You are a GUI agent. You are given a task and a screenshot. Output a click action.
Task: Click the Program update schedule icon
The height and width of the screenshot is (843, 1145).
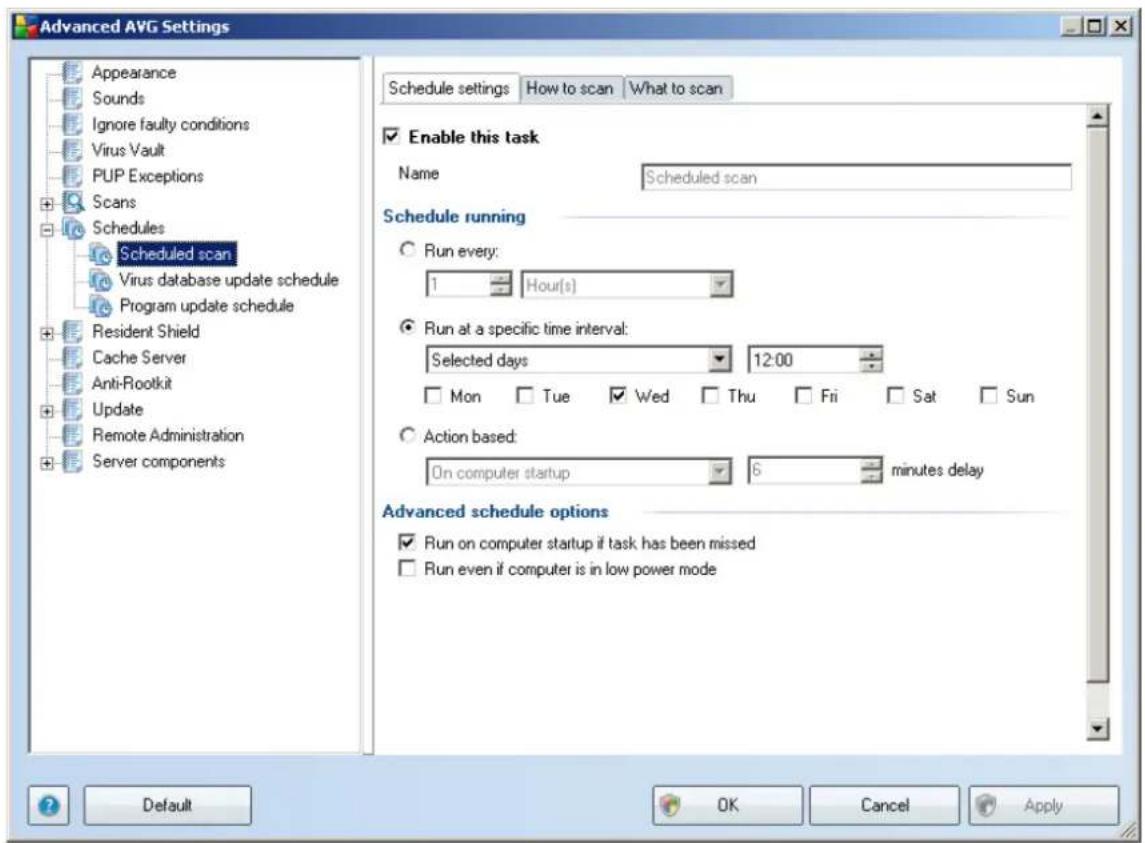(x=101, y=306)
